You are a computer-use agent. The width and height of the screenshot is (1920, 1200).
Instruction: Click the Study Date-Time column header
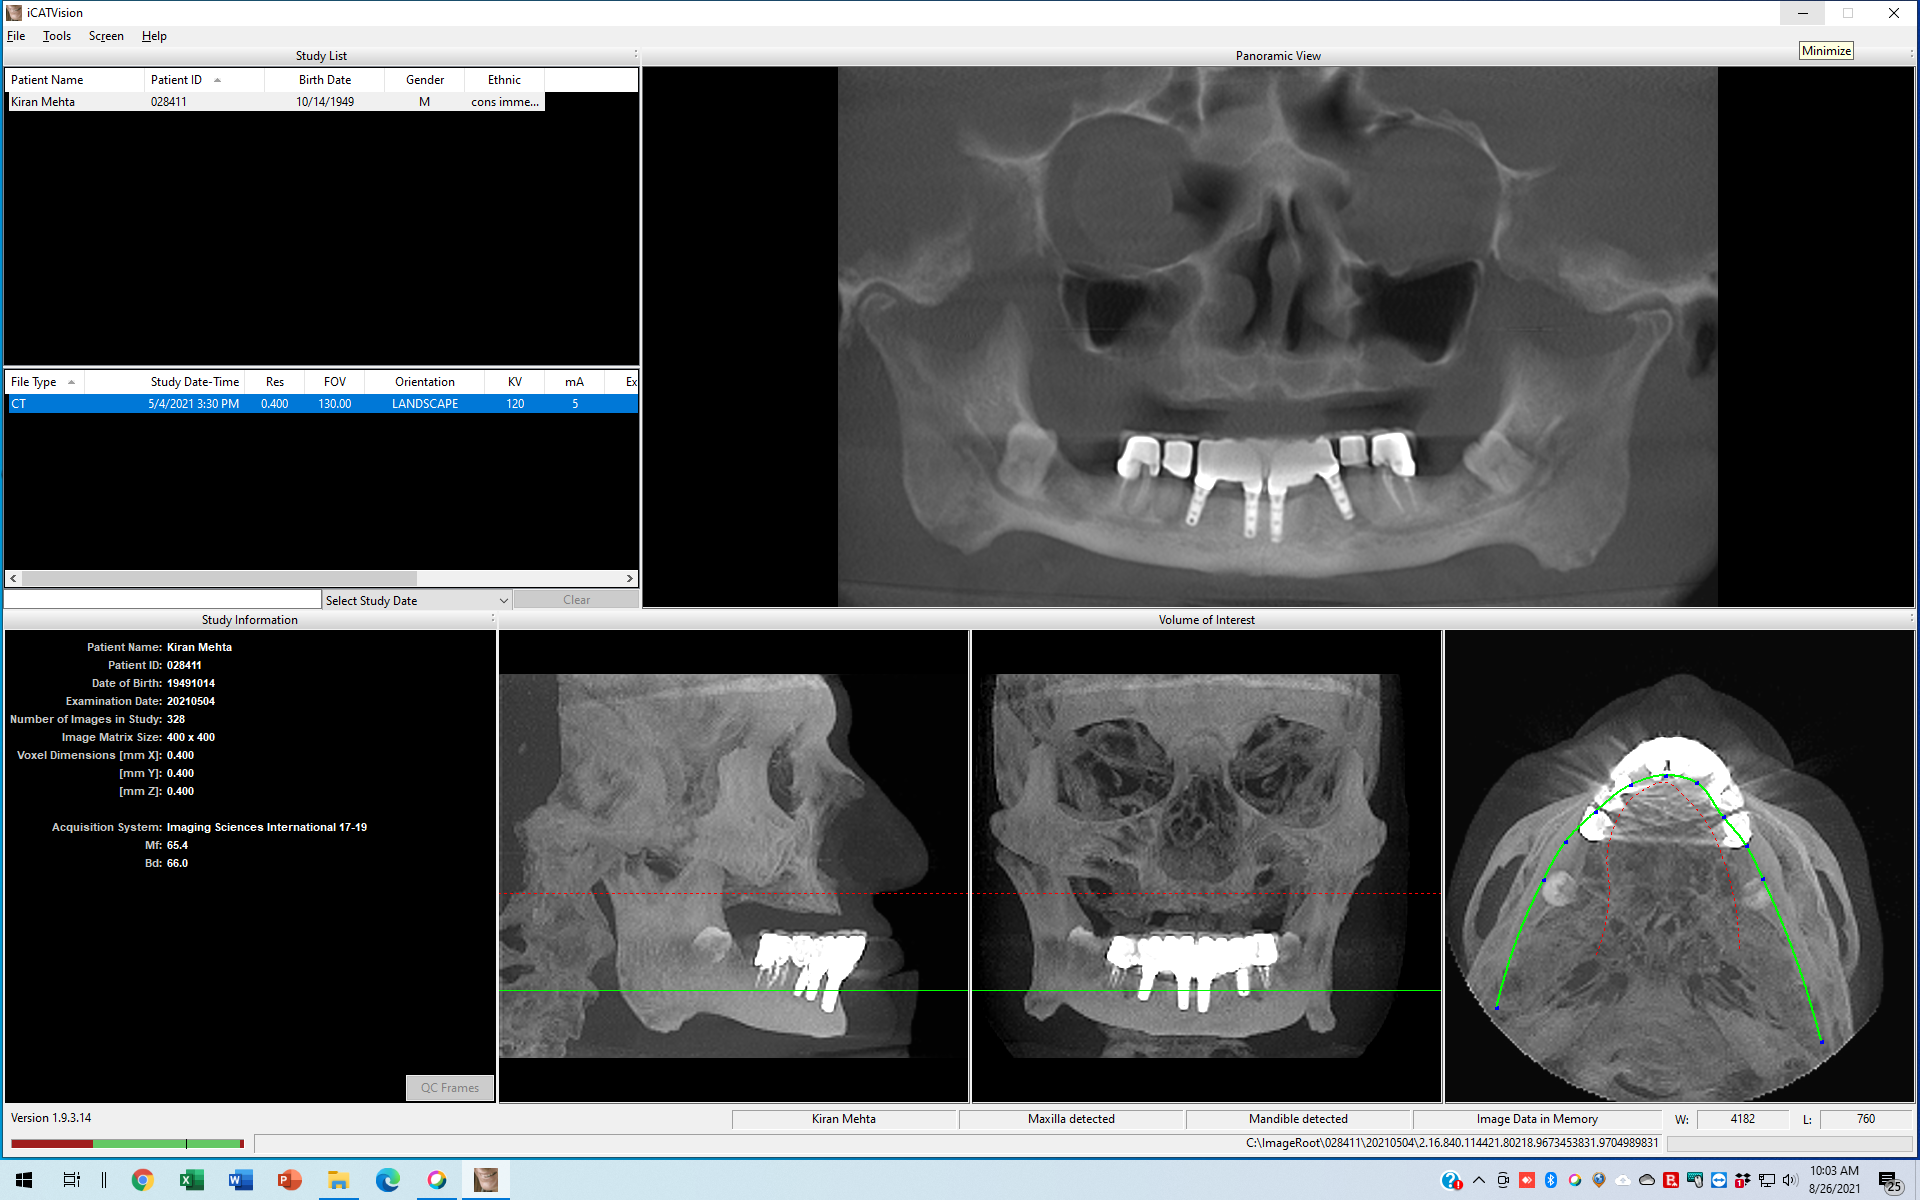tap(165, 382)
